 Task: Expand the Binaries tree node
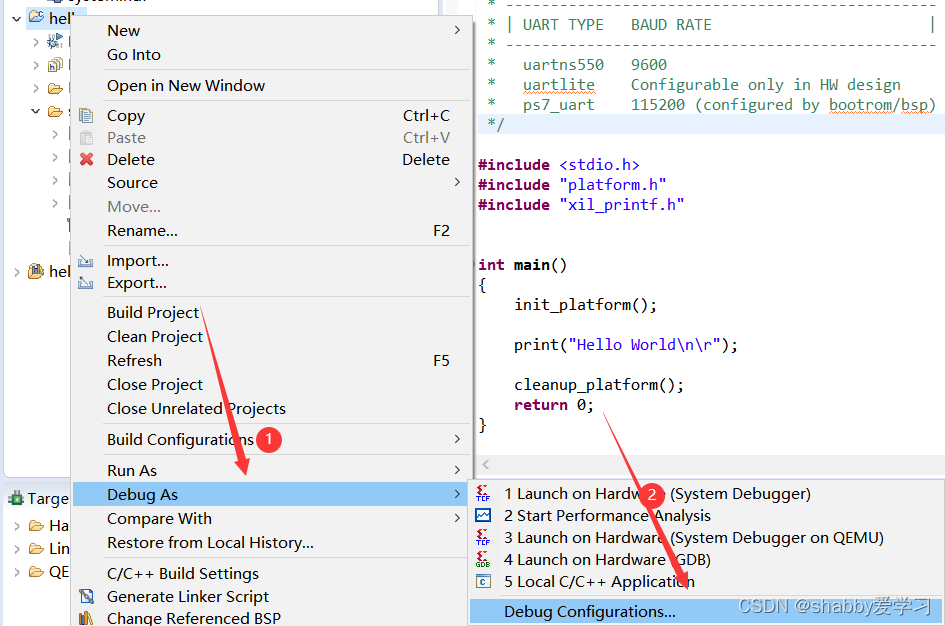(36, 42)
